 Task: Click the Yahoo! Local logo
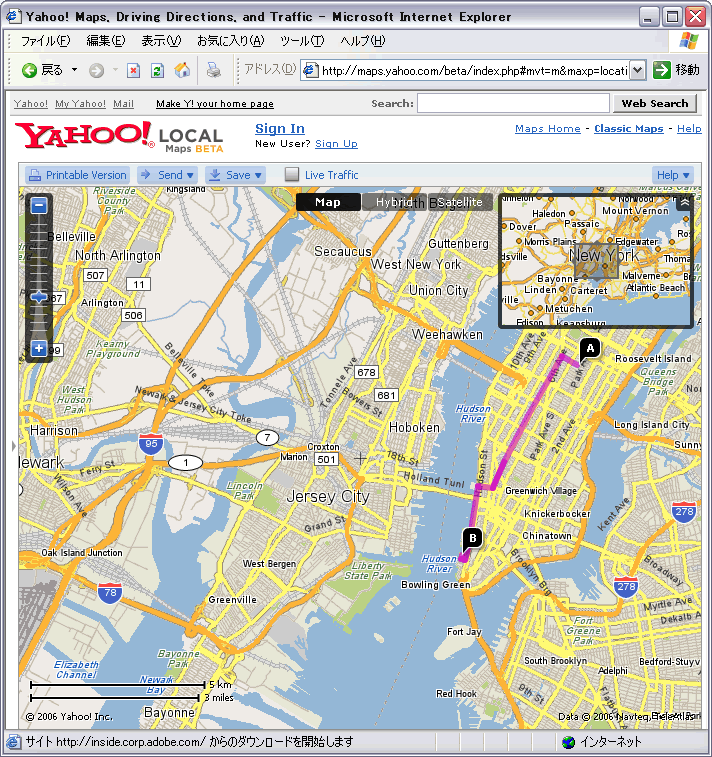(119, 137)
